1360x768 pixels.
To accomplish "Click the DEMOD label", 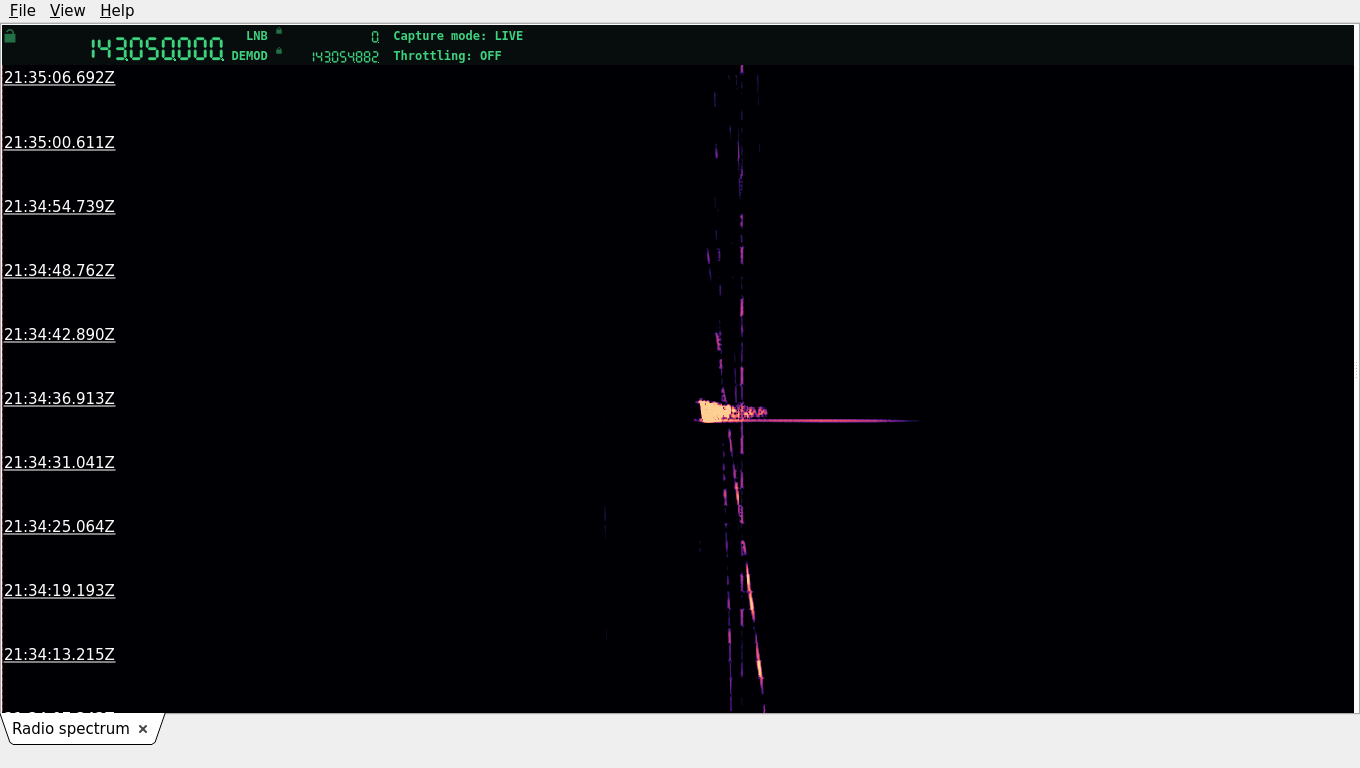I will (249, 56).
